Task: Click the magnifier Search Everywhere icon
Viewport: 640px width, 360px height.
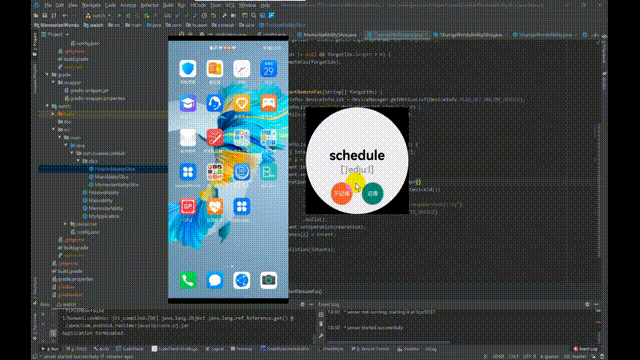Action: tap(253, 16)
